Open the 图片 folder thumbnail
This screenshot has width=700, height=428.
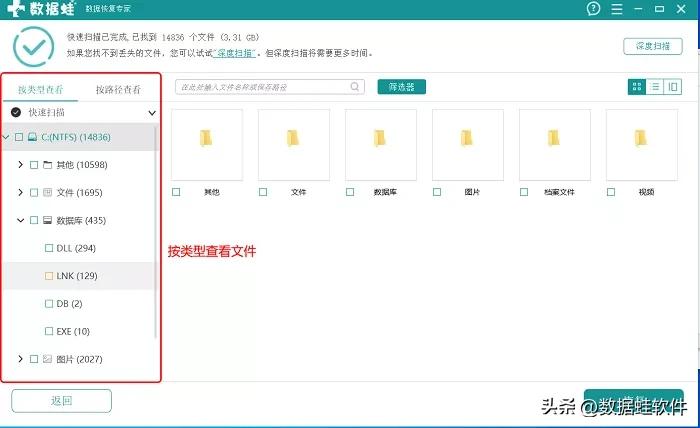click(x=468, y=145)
